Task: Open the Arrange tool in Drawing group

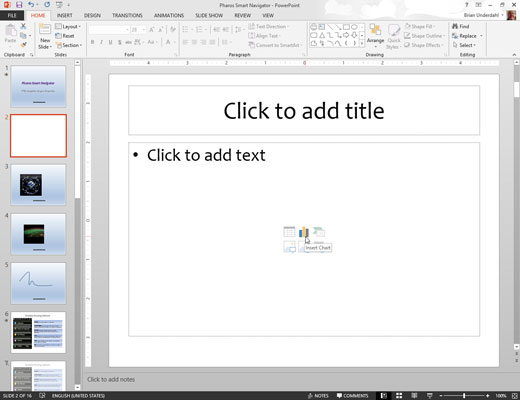Action: [375, 35]
